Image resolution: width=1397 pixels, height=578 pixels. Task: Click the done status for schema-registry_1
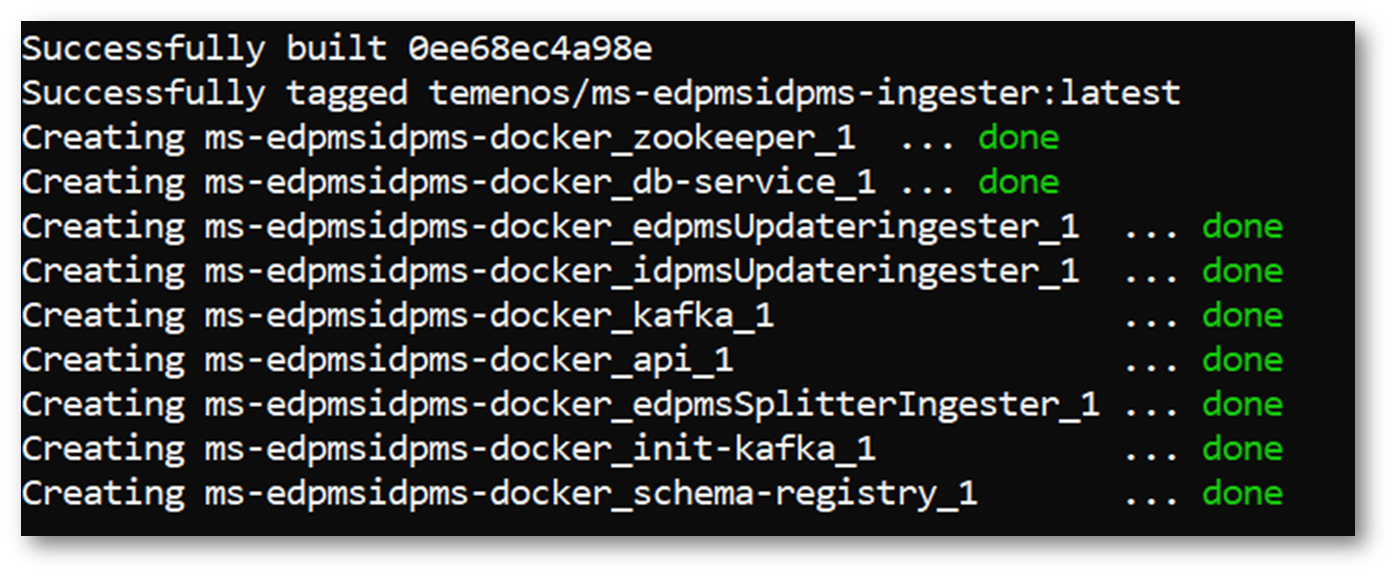pyautogui.click(x=1242, y=494)
